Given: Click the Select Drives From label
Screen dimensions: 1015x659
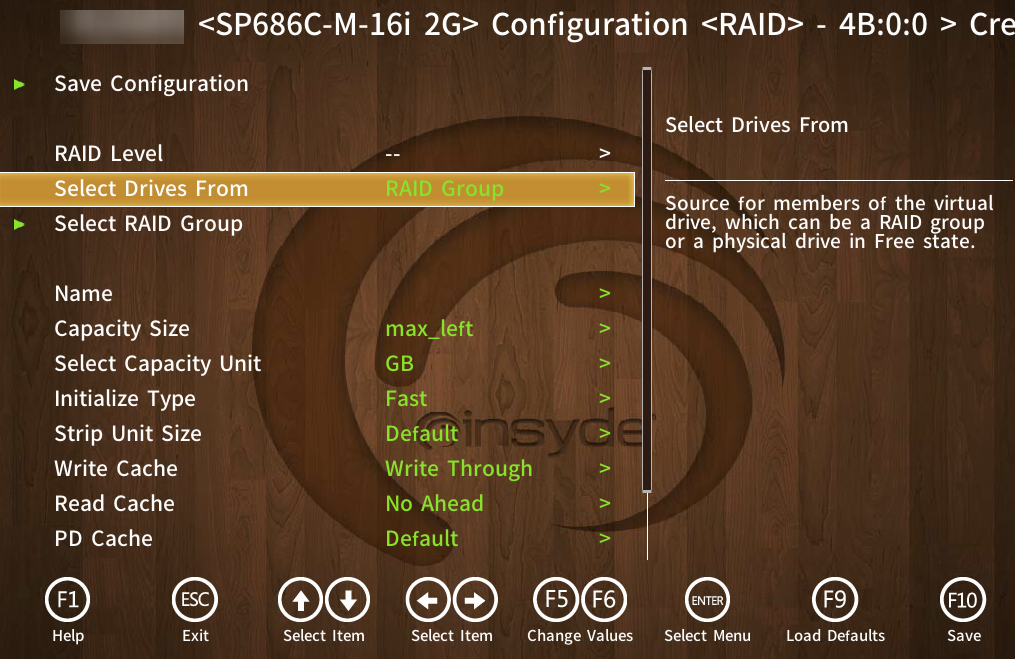Looking at the screenshot, I should pos(151,189).
